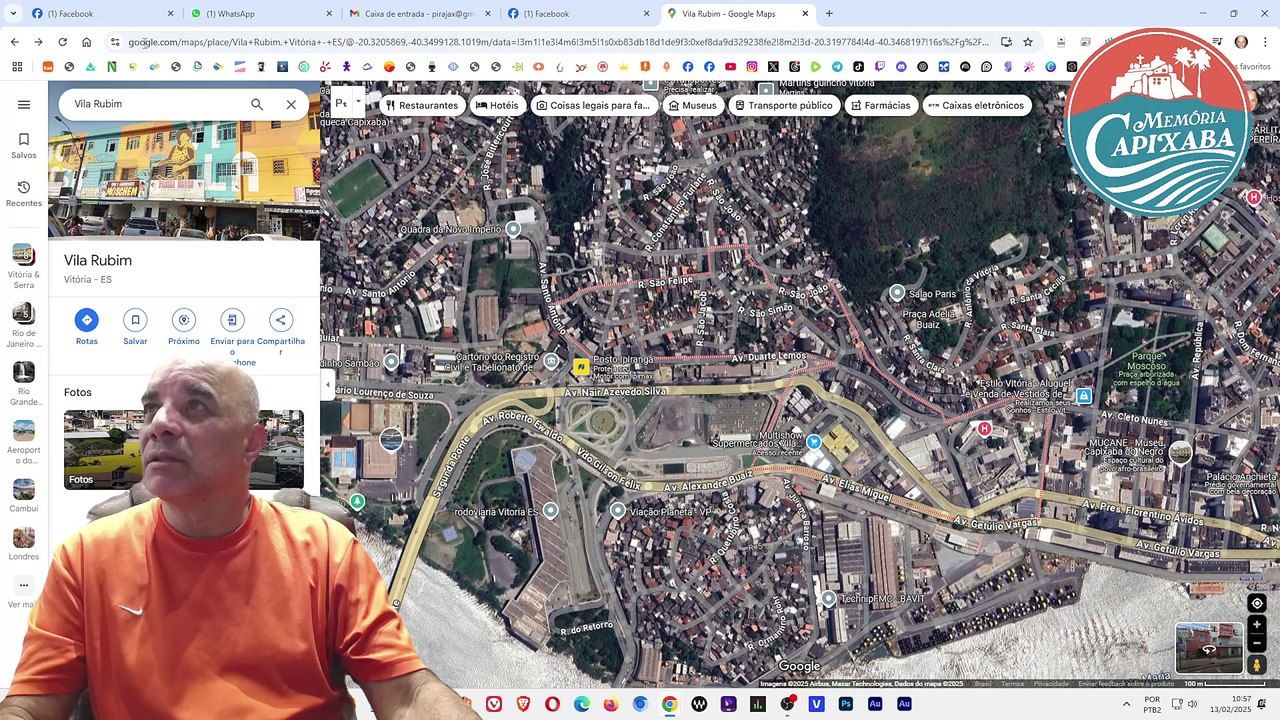
Task: Show more recents via three dots
Action: (24, 585)
